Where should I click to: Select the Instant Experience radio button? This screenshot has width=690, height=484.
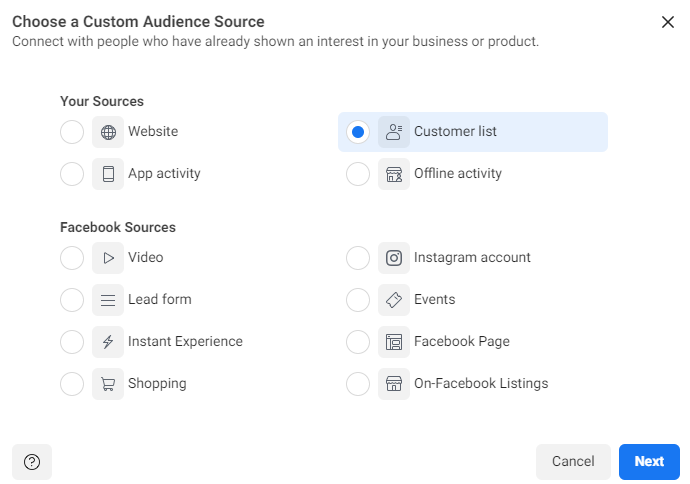[x=72, y=342]
